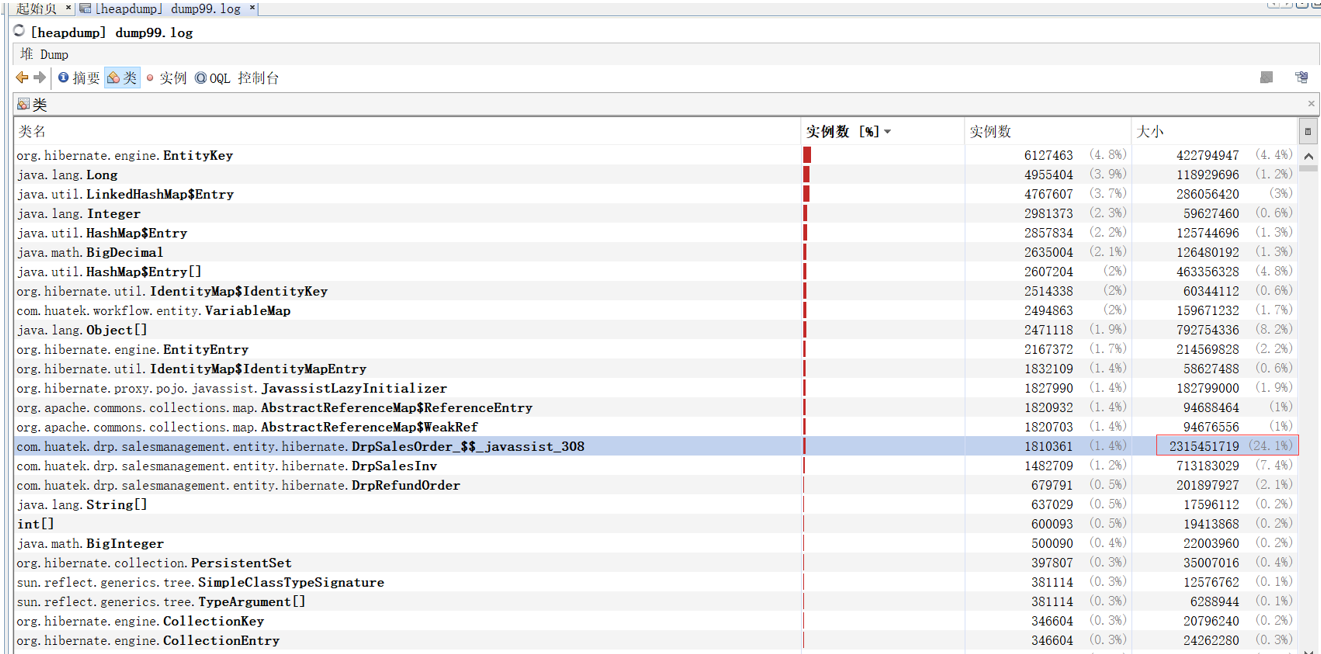
Task: Select the IdentityMap$IdentityMapEntry row
Action: point(656,369)
